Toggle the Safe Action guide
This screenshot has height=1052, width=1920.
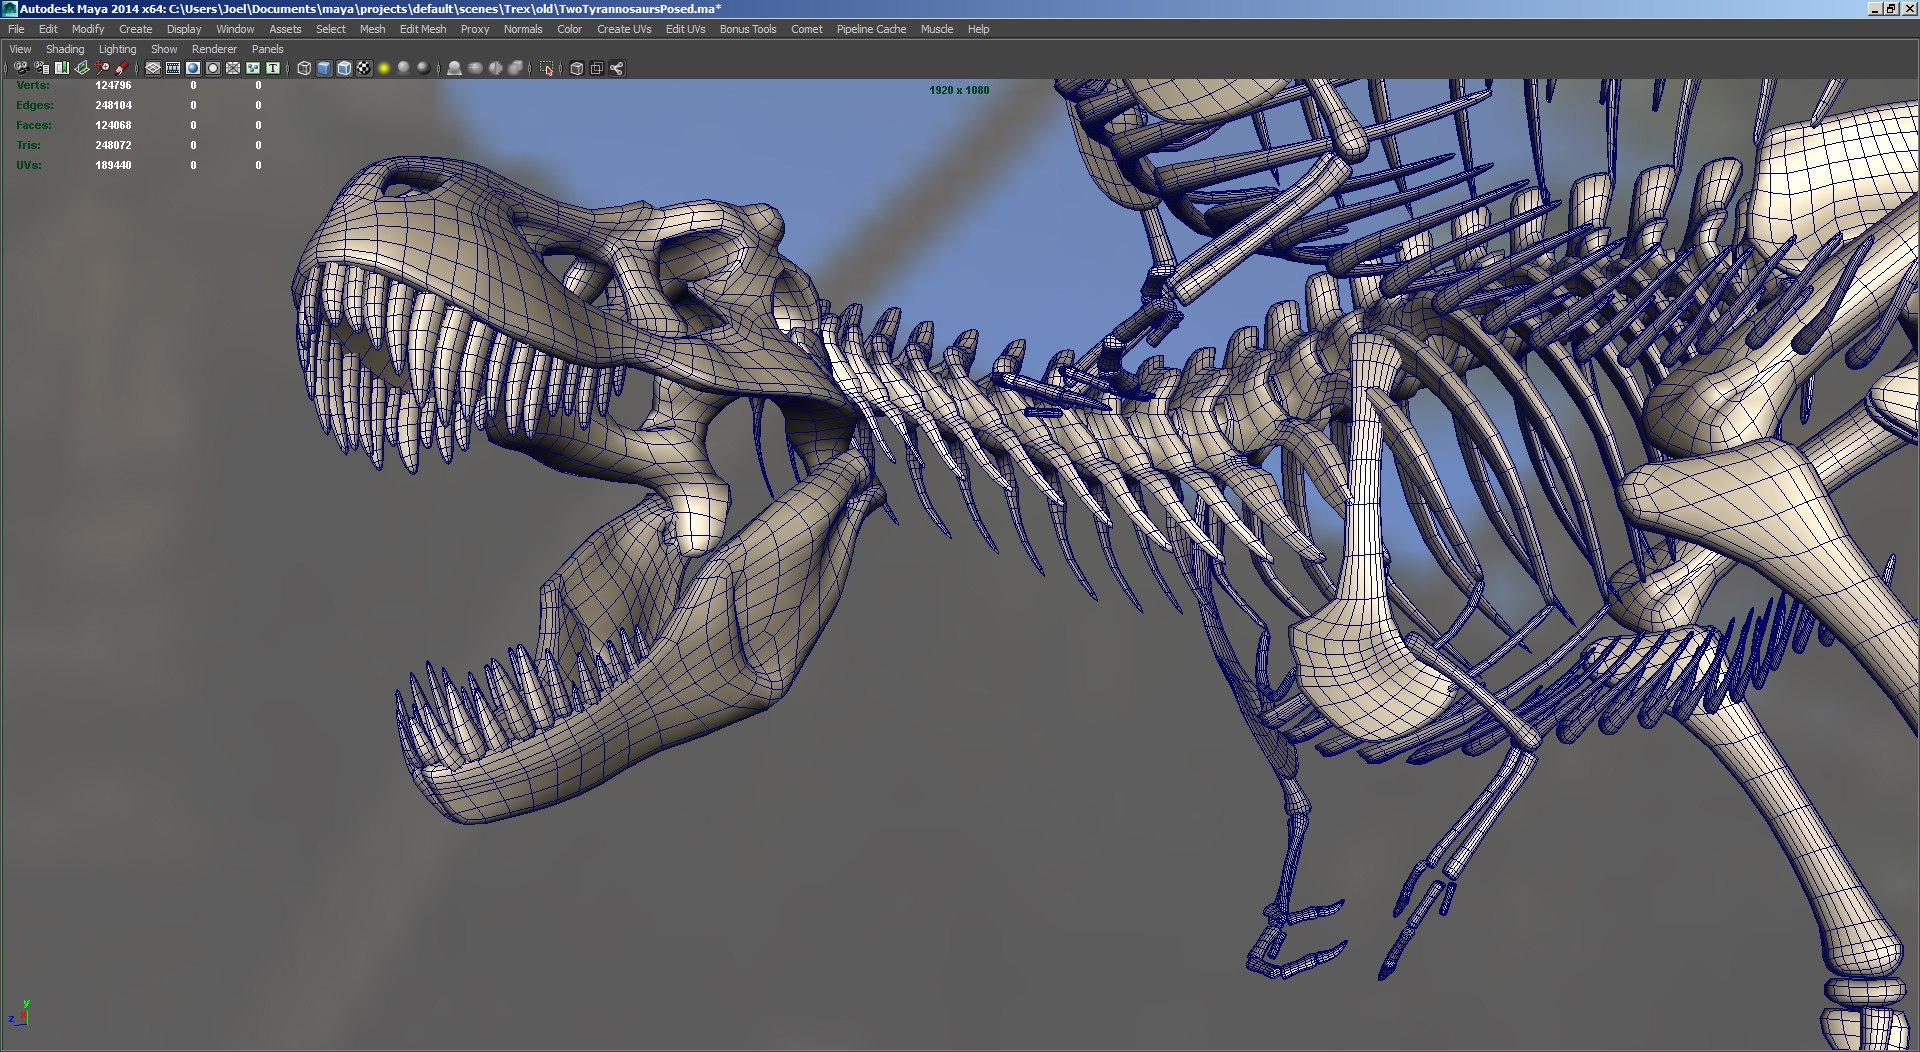tap(253, 68)
